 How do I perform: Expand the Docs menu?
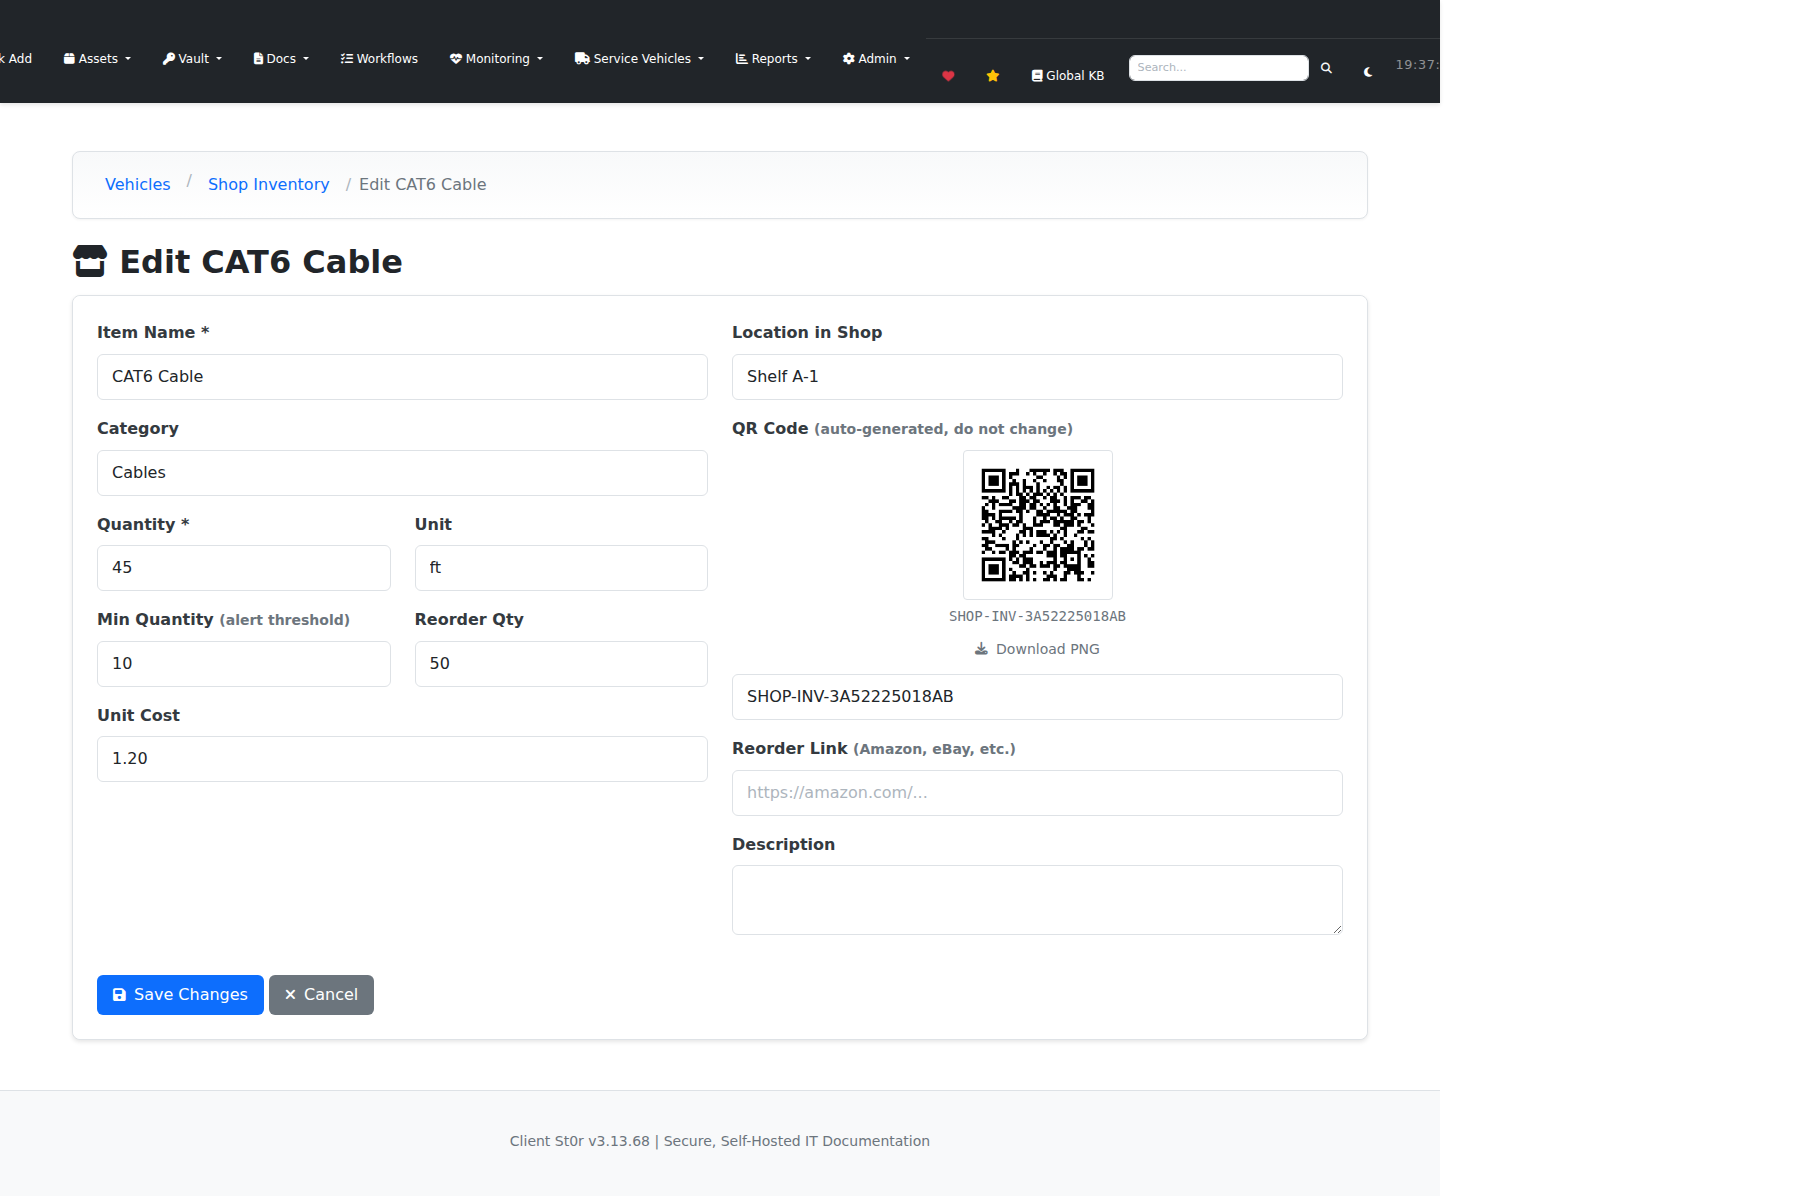(x=281, y=59)
